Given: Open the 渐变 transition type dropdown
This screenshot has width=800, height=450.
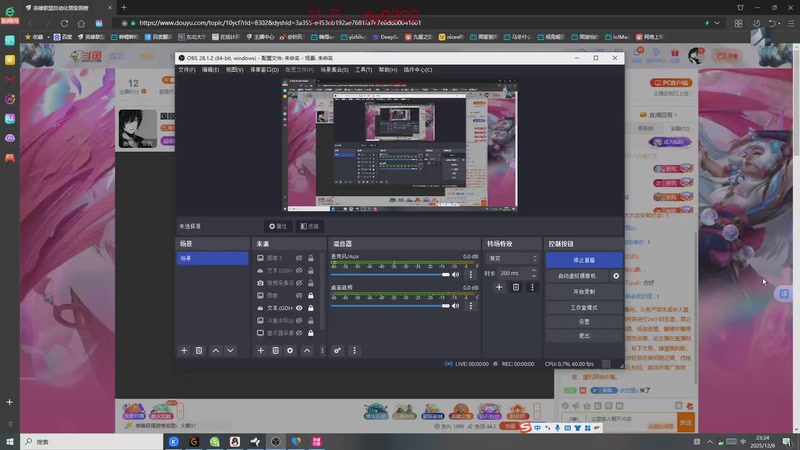Looking at the screenshot, I should point(513,259).
